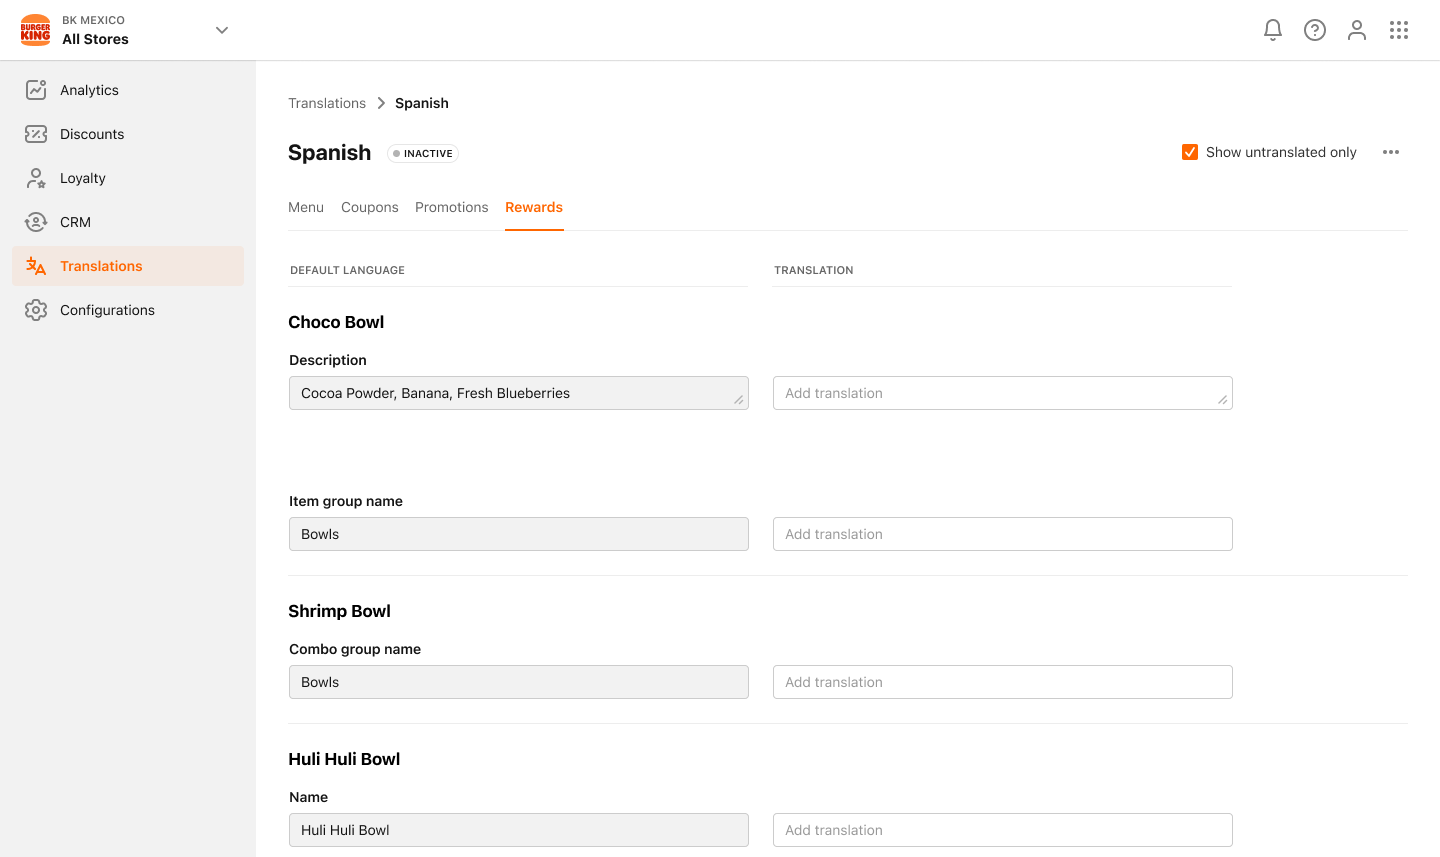Click the Shrimp Bowl combo group translation field

click(x=1003, y=682)
